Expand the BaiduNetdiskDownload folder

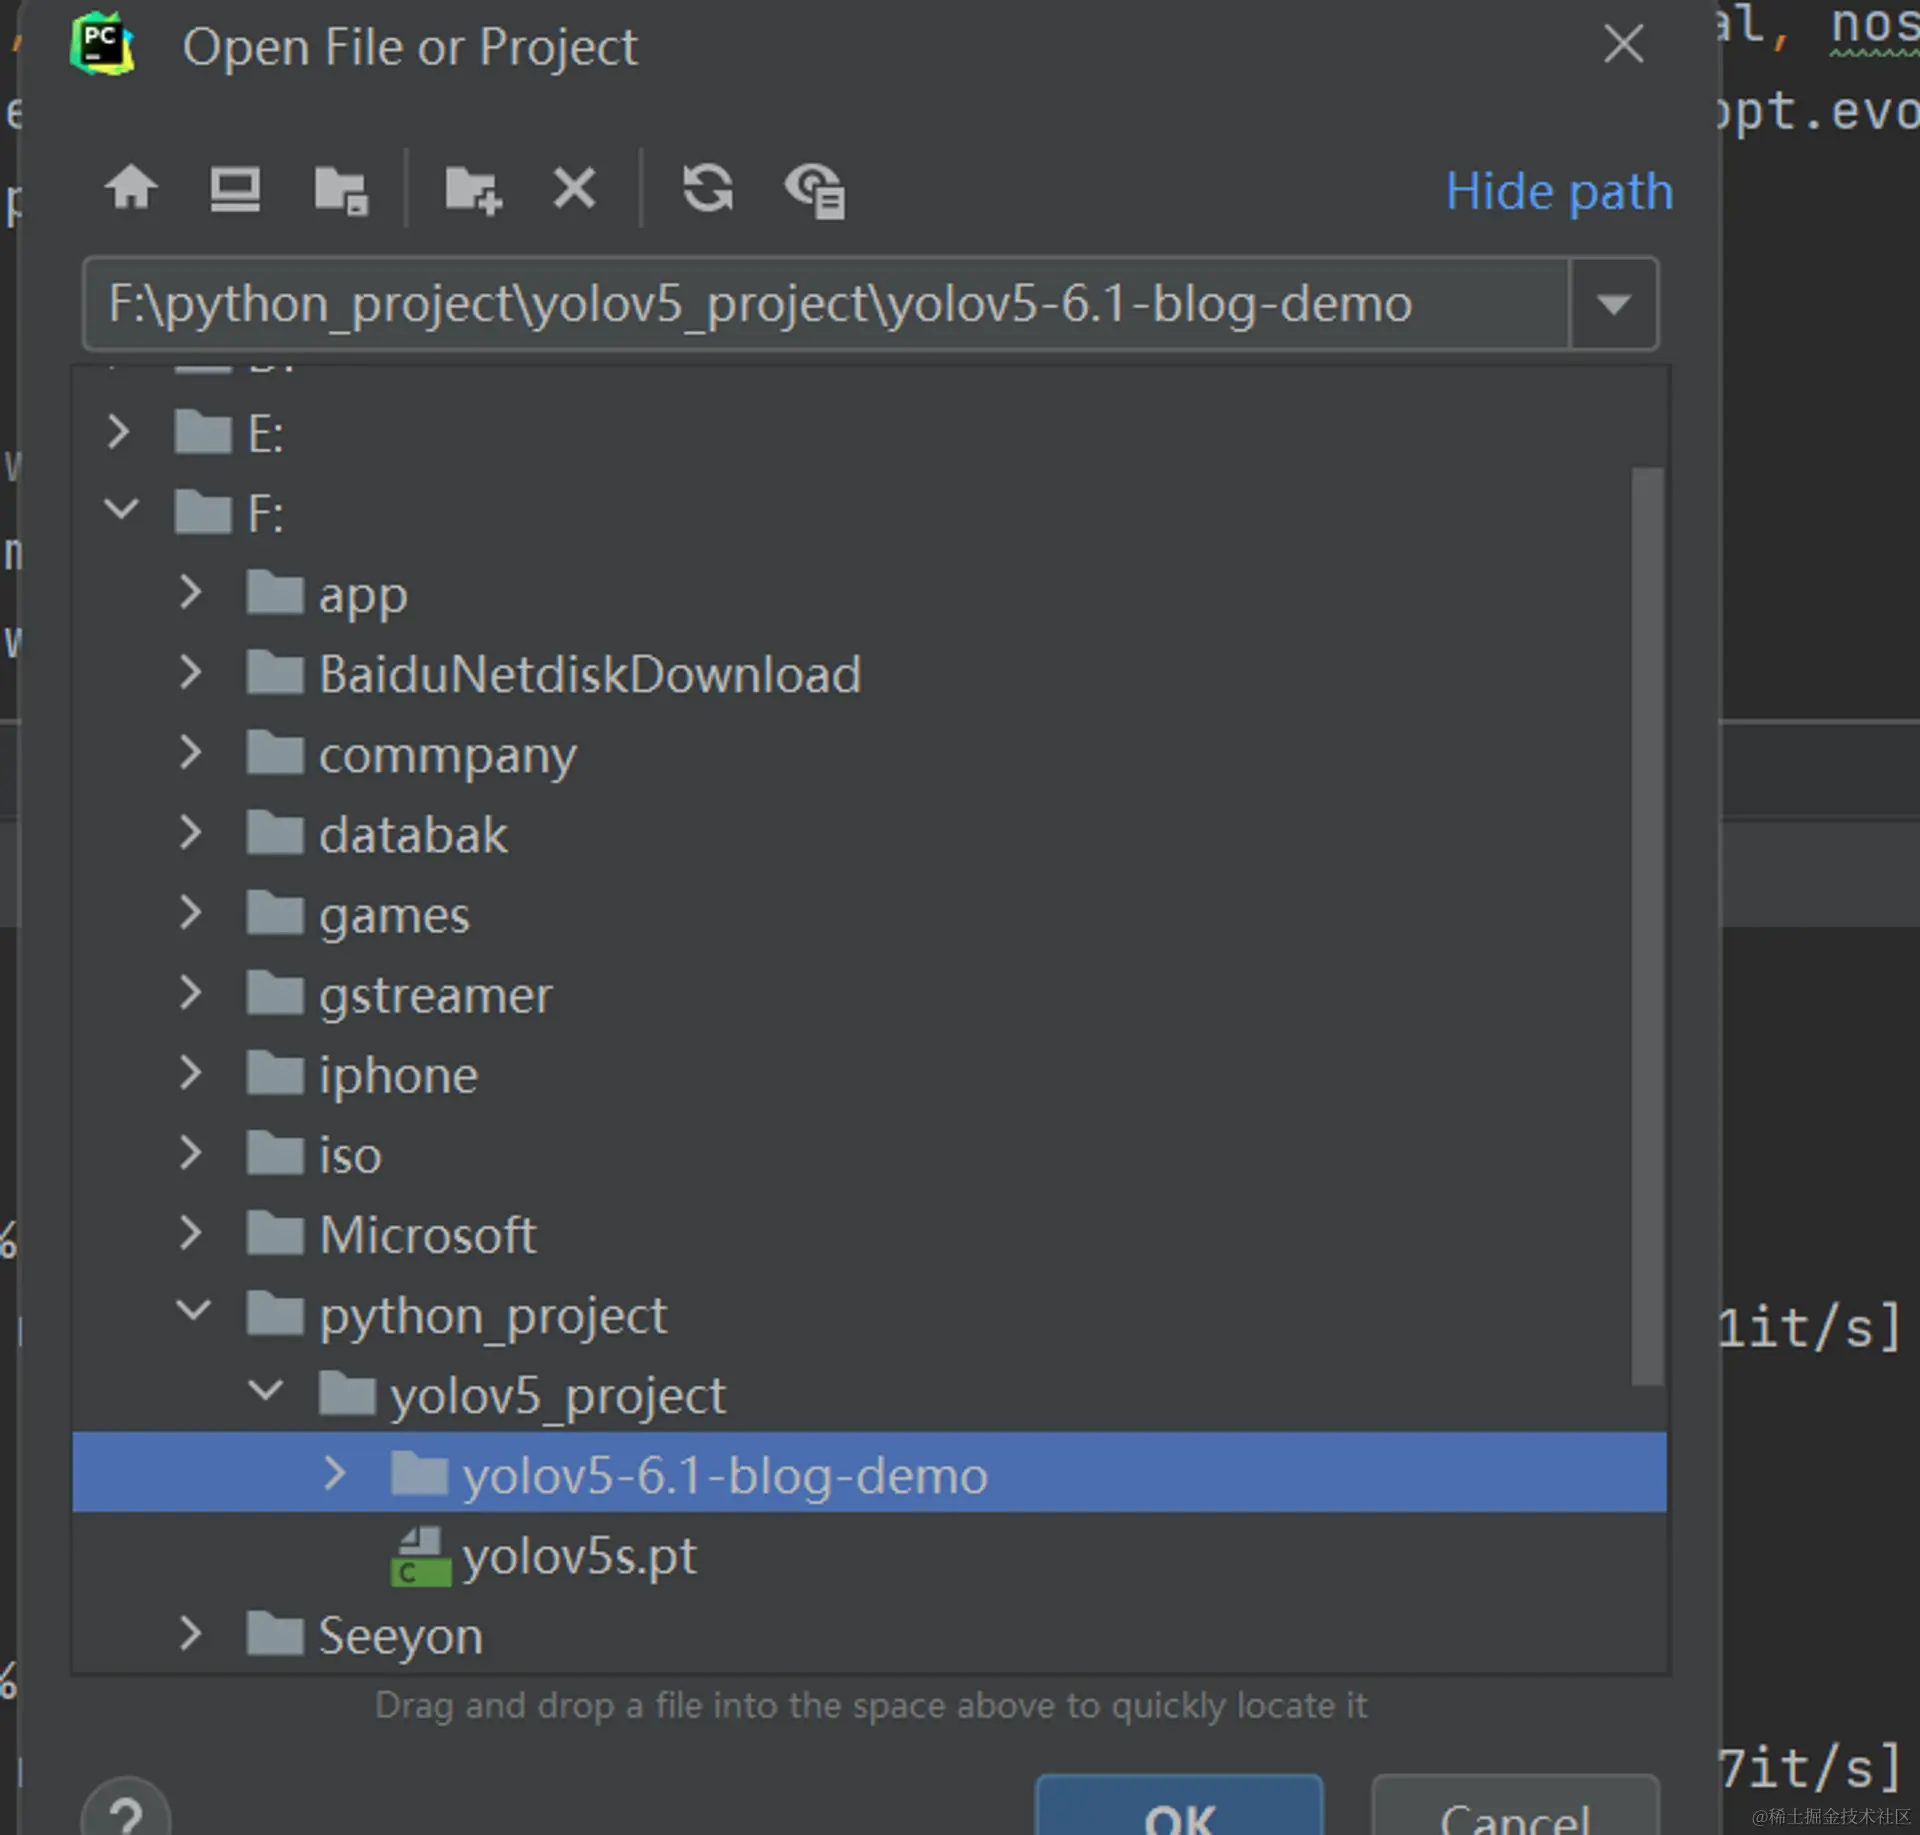191,673
